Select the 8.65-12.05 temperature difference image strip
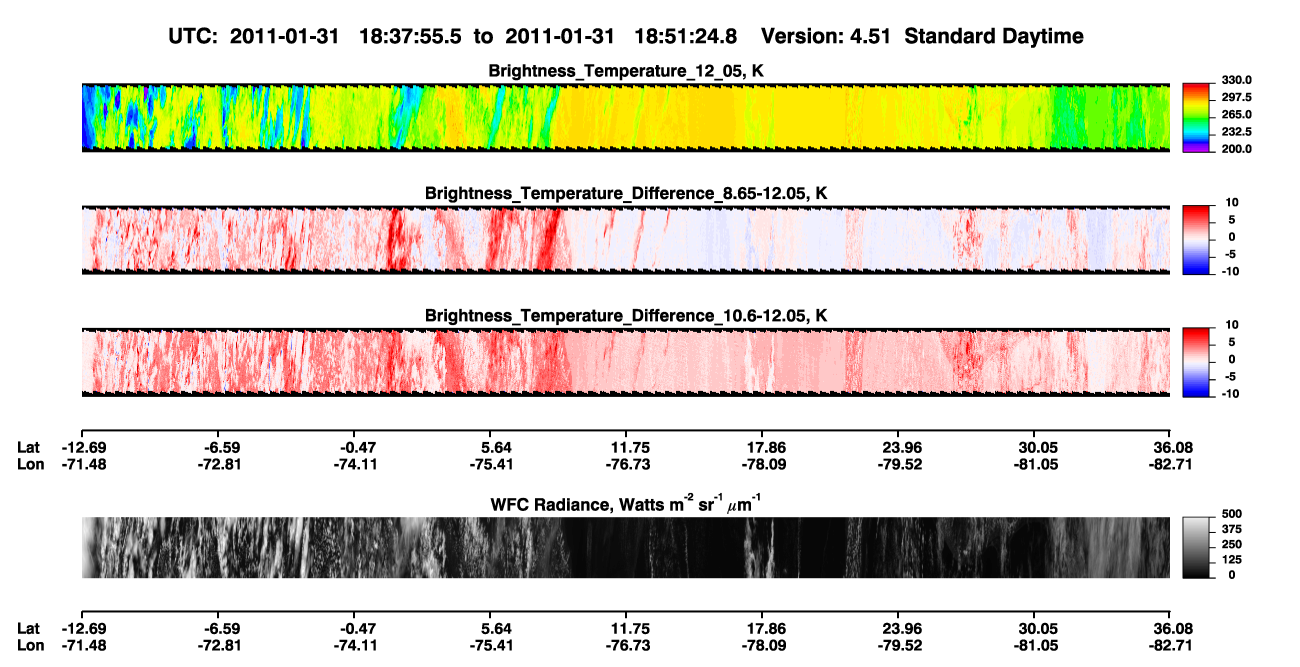The height and width of the screenshot is (667, 1300). (625, 239)
